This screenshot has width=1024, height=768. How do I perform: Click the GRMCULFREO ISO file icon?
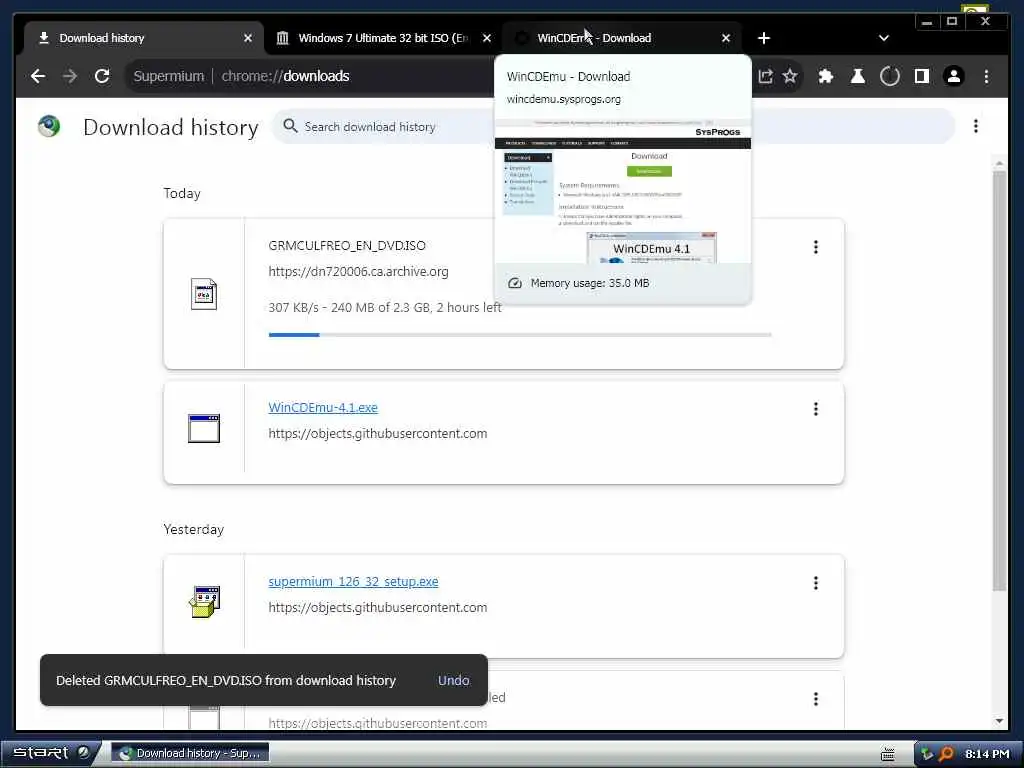(204, 294)
